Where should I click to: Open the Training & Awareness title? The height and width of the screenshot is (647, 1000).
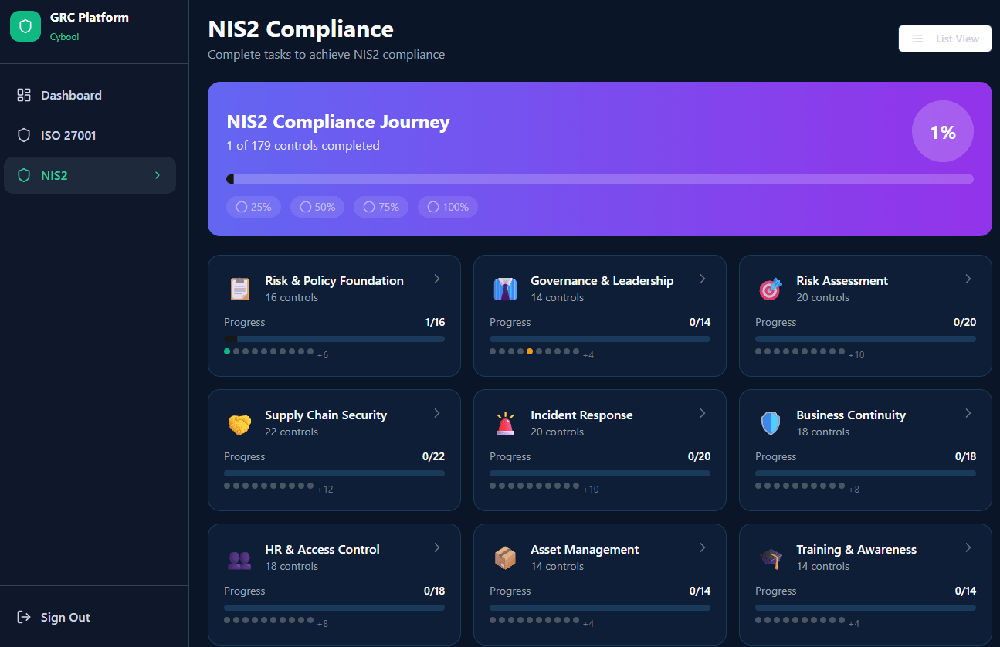point(857,549)
